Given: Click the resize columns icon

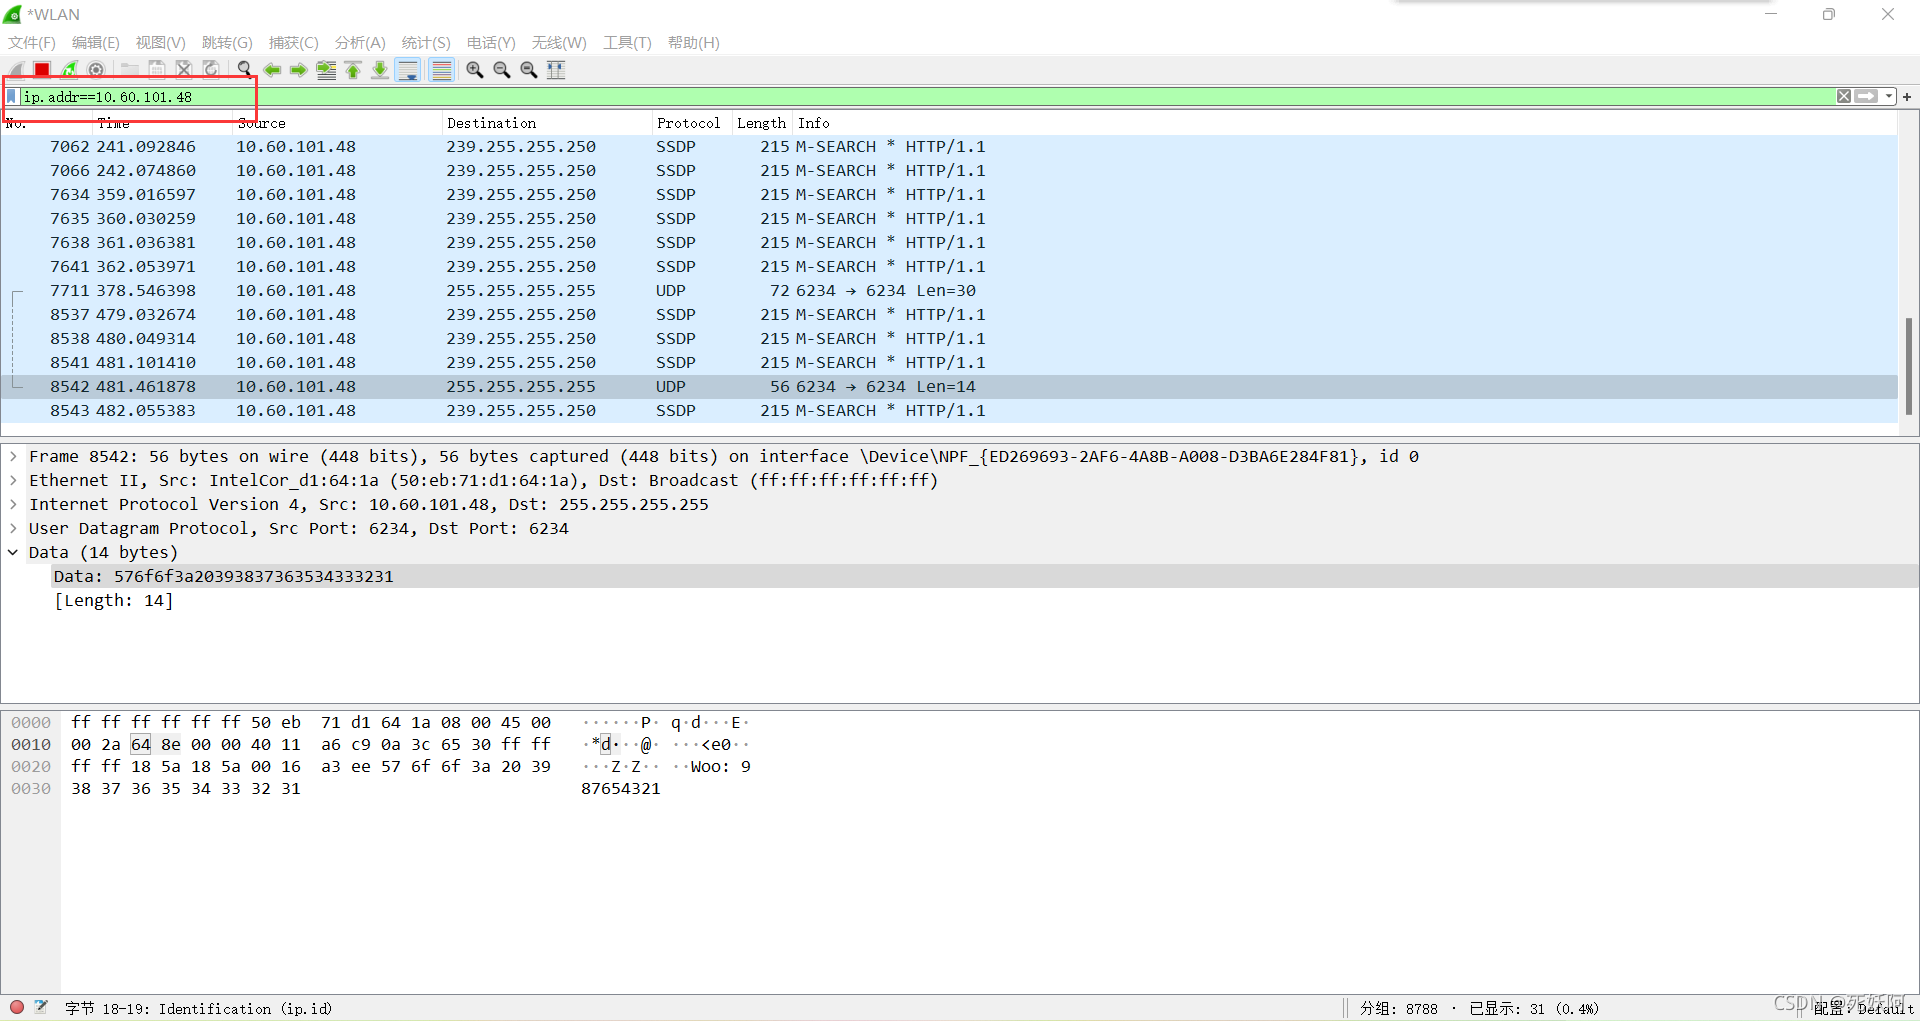Looking at the screenshot, I should [x=556, y=69].
